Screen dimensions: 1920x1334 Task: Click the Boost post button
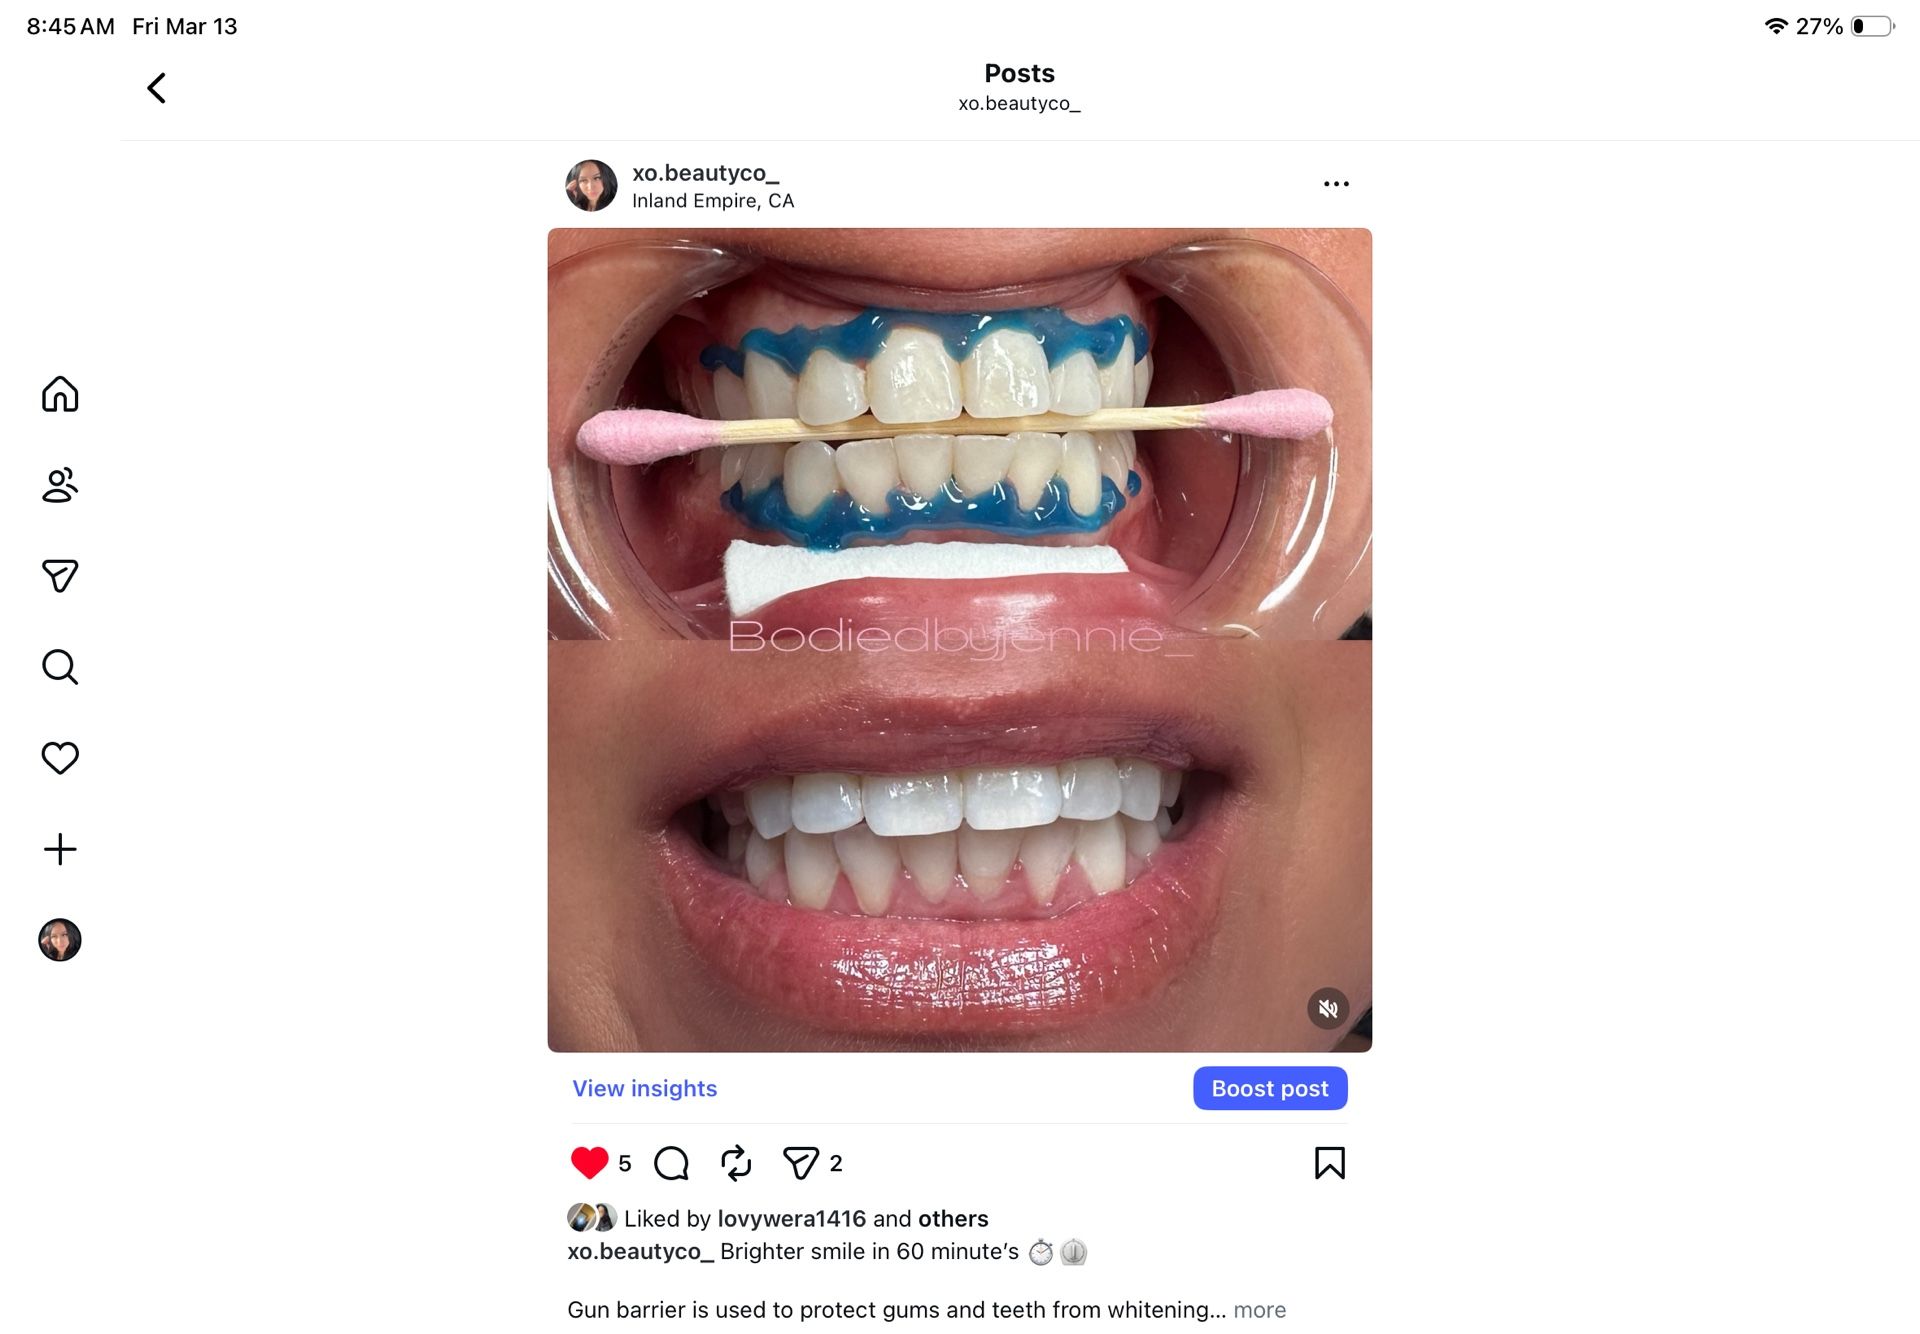tap(1270, 1088)
